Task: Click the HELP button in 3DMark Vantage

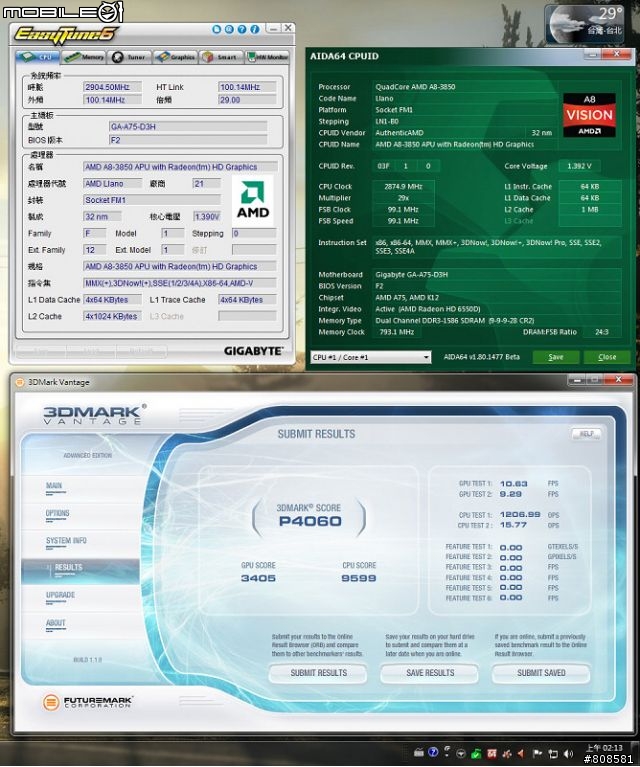Action: click(x=586, y=434)
